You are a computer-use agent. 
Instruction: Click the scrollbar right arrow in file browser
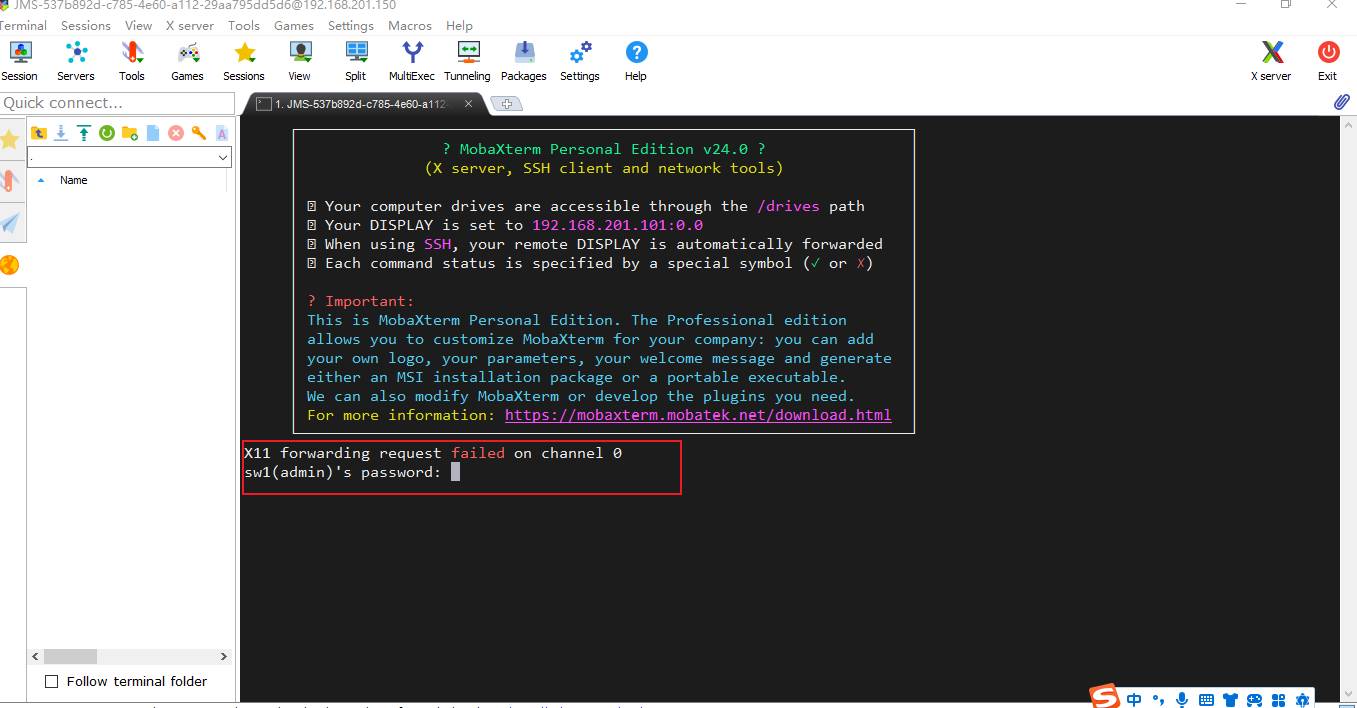[x=224, y=657]
